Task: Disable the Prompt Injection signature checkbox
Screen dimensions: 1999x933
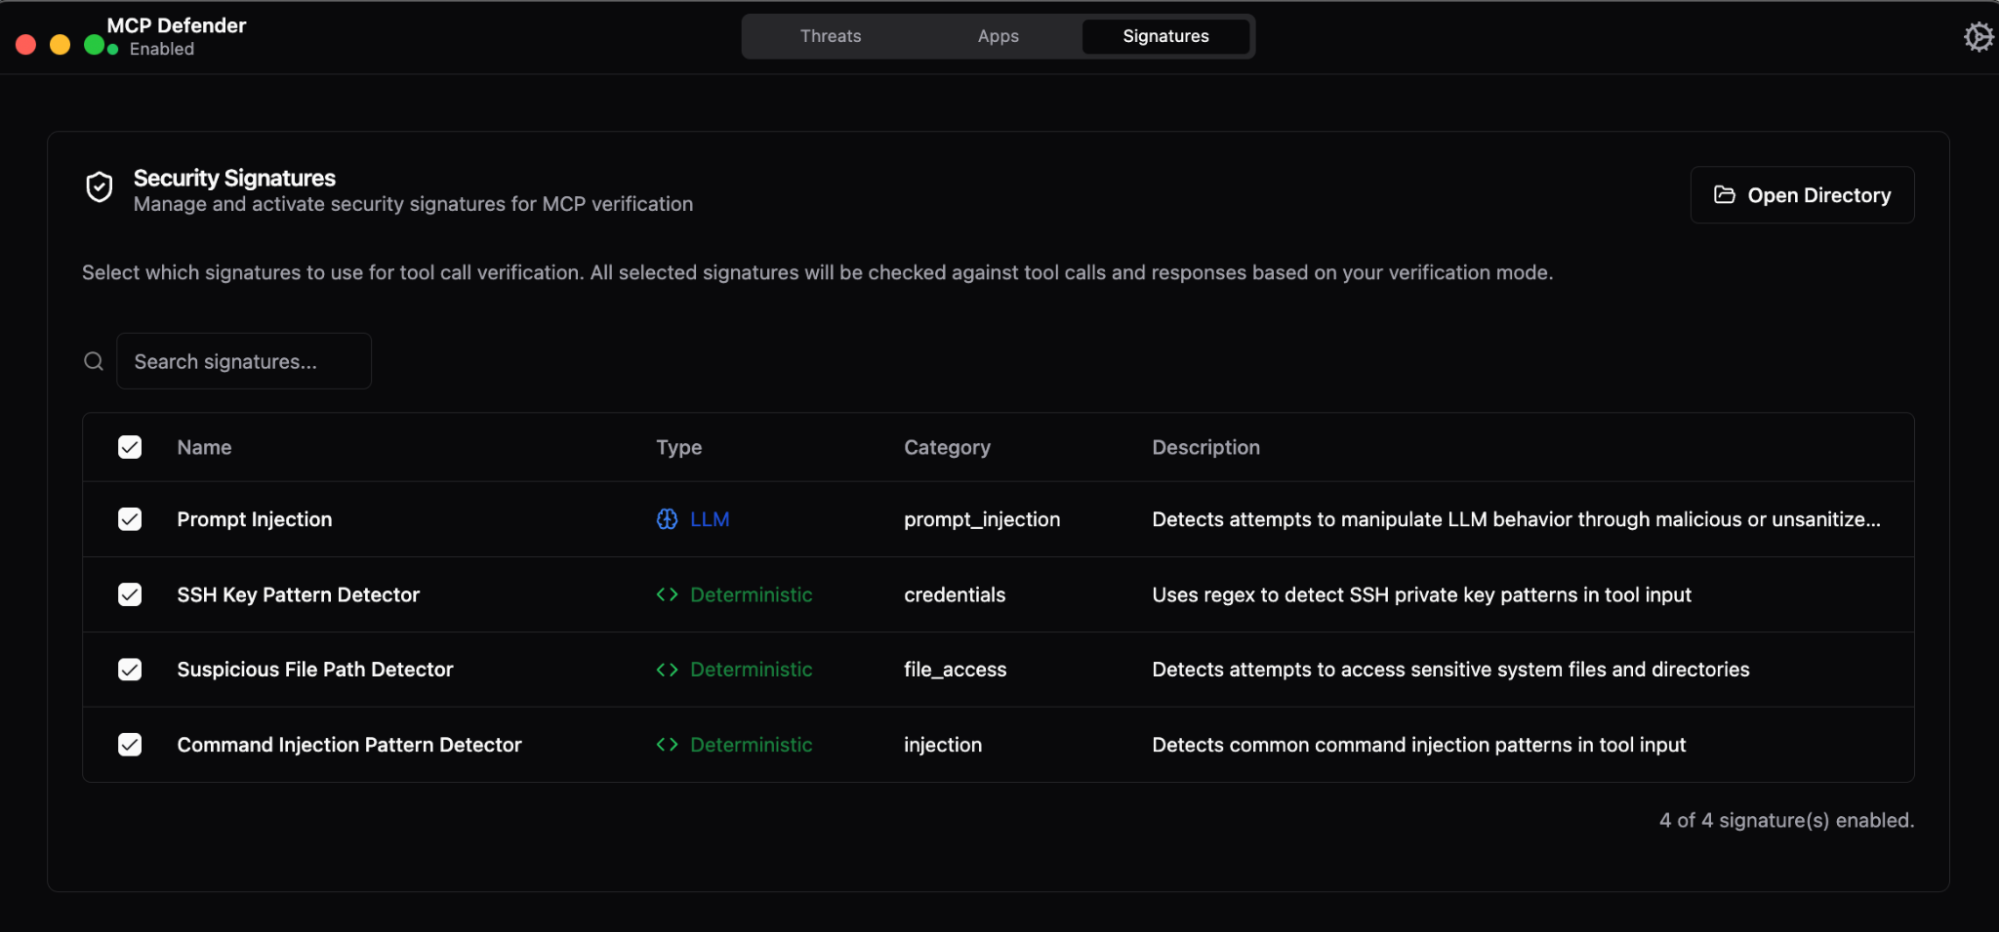Action: (129, 519)
